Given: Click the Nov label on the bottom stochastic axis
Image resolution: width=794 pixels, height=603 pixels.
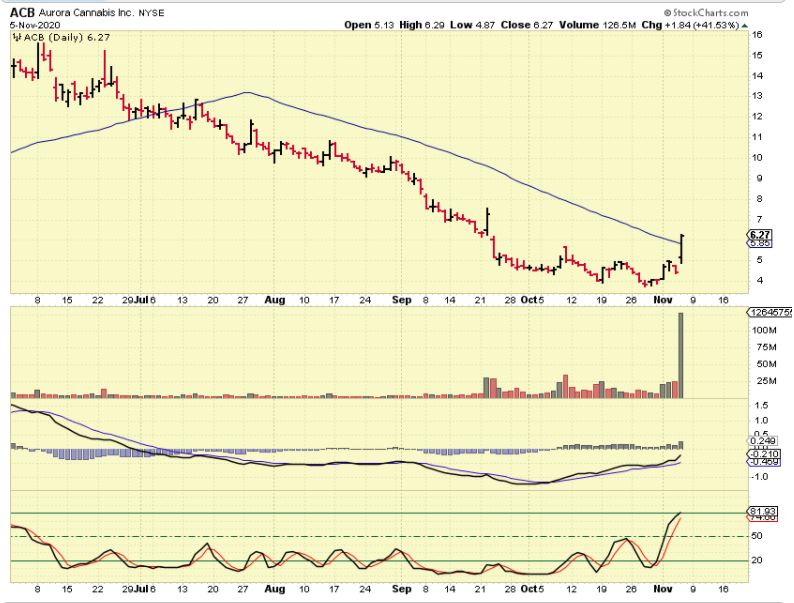Looking at the screenshot, I should tap(663, 589).
